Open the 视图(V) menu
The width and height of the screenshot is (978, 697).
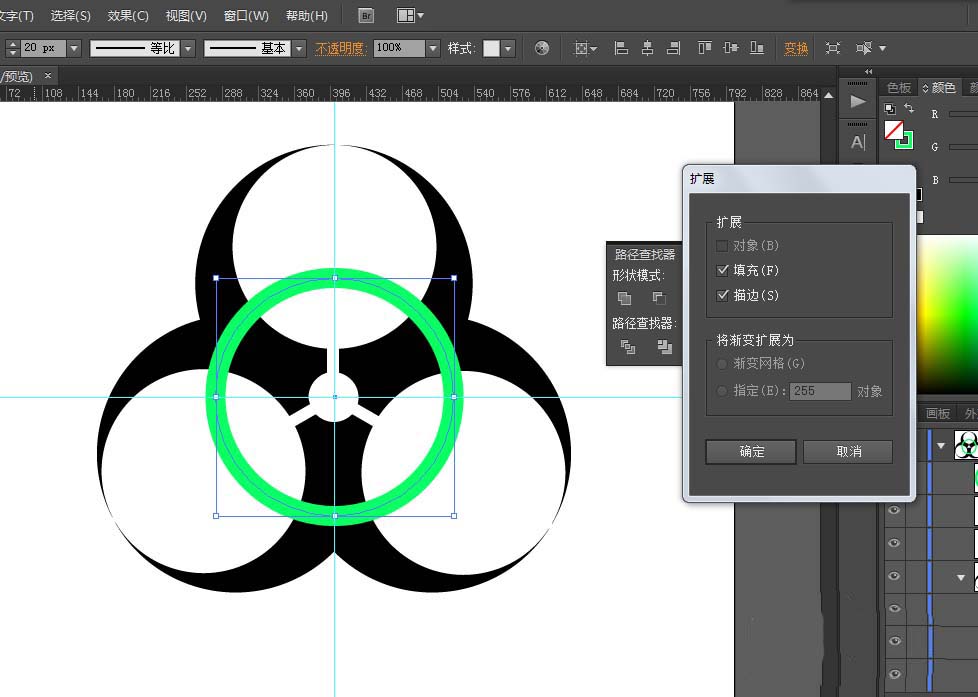point(186,16)
